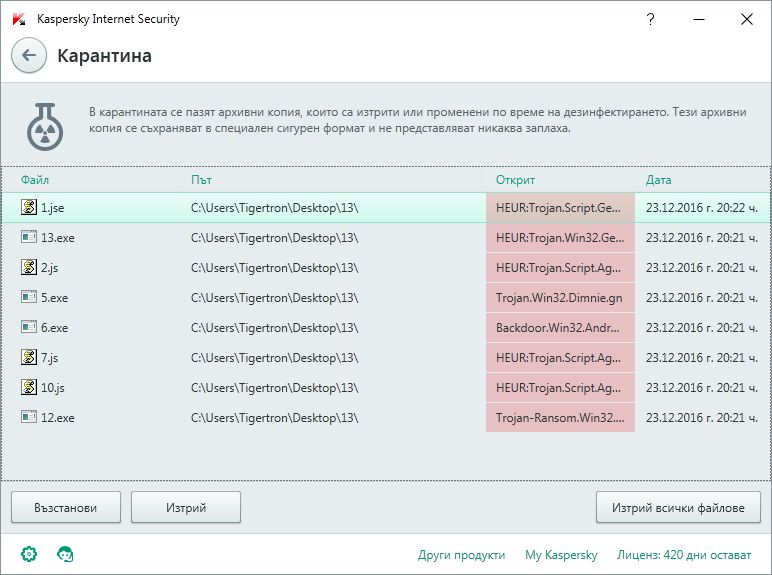The width and height of the screenshot is (772, 575).
Task: Open the My Kaspersky link
Action: point(561,555)
